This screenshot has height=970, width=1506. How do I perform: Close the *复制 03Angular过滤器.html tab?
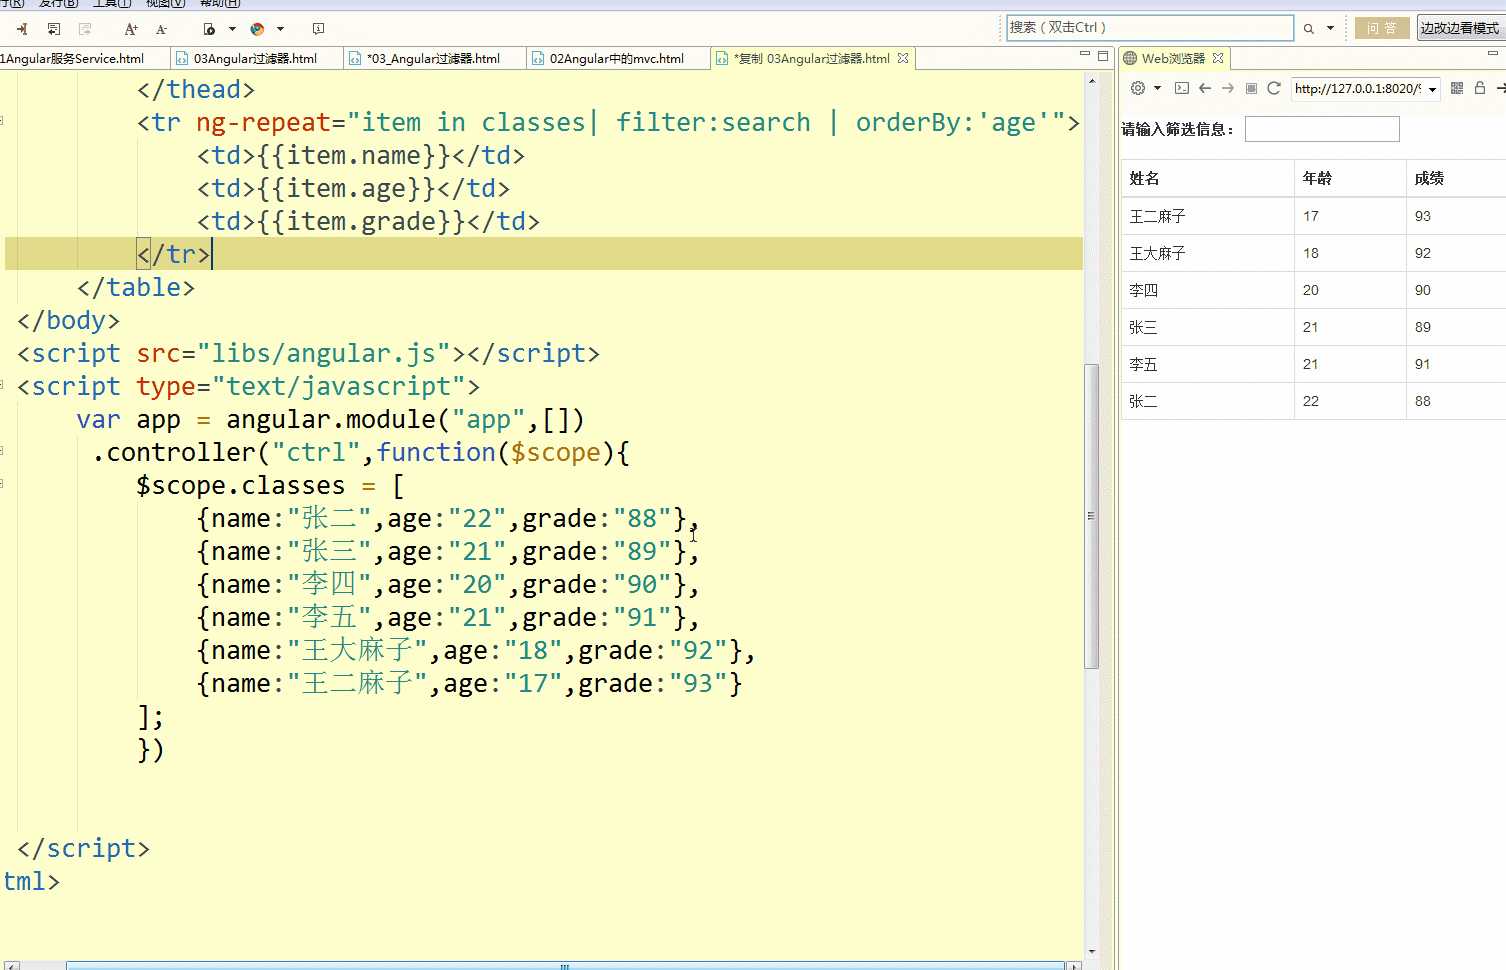click(903, 58)
